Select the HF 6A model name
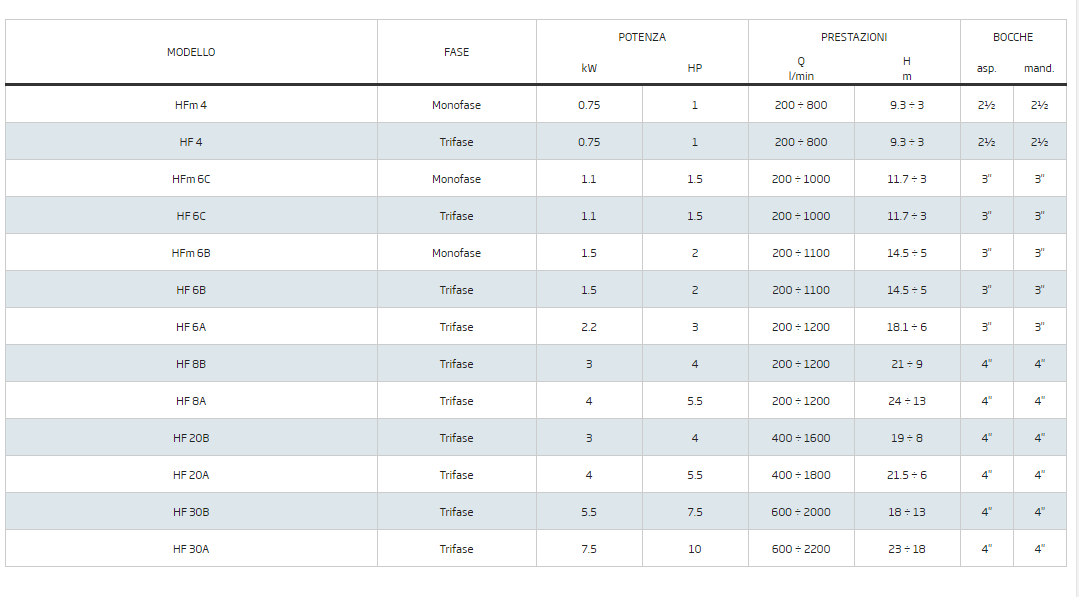Viewport: 1079px width, 597px height. tap(191, 327)
